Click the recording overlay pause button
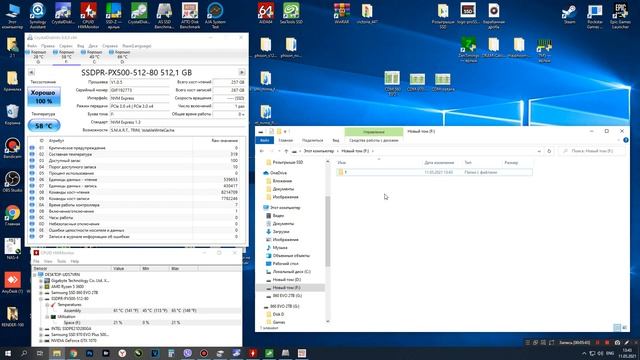 coord(598,342)
